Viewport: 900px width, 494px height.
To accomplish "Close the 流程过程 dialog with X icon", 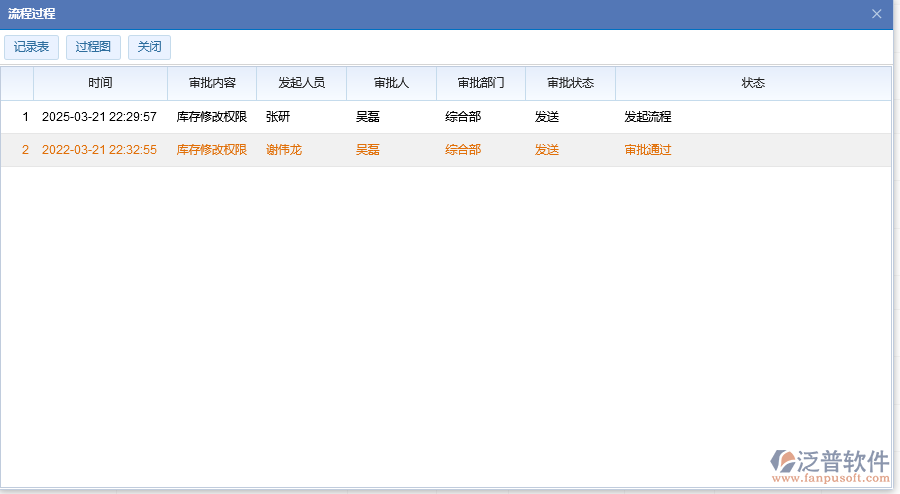I will pos(876,14).
